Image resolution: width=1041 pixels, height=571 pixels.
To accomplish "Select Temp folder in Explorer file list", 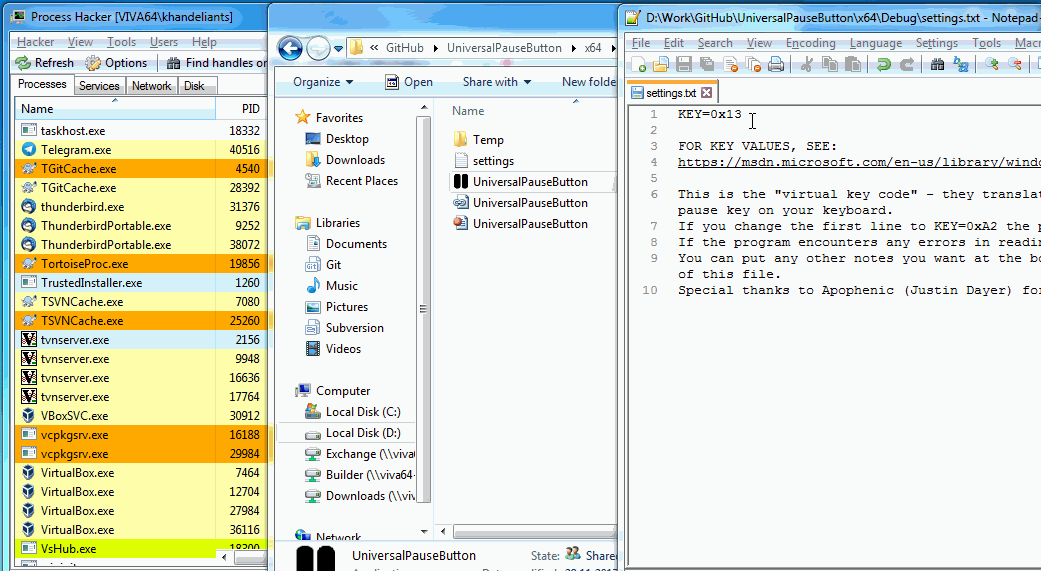I will tap(488, 139).
